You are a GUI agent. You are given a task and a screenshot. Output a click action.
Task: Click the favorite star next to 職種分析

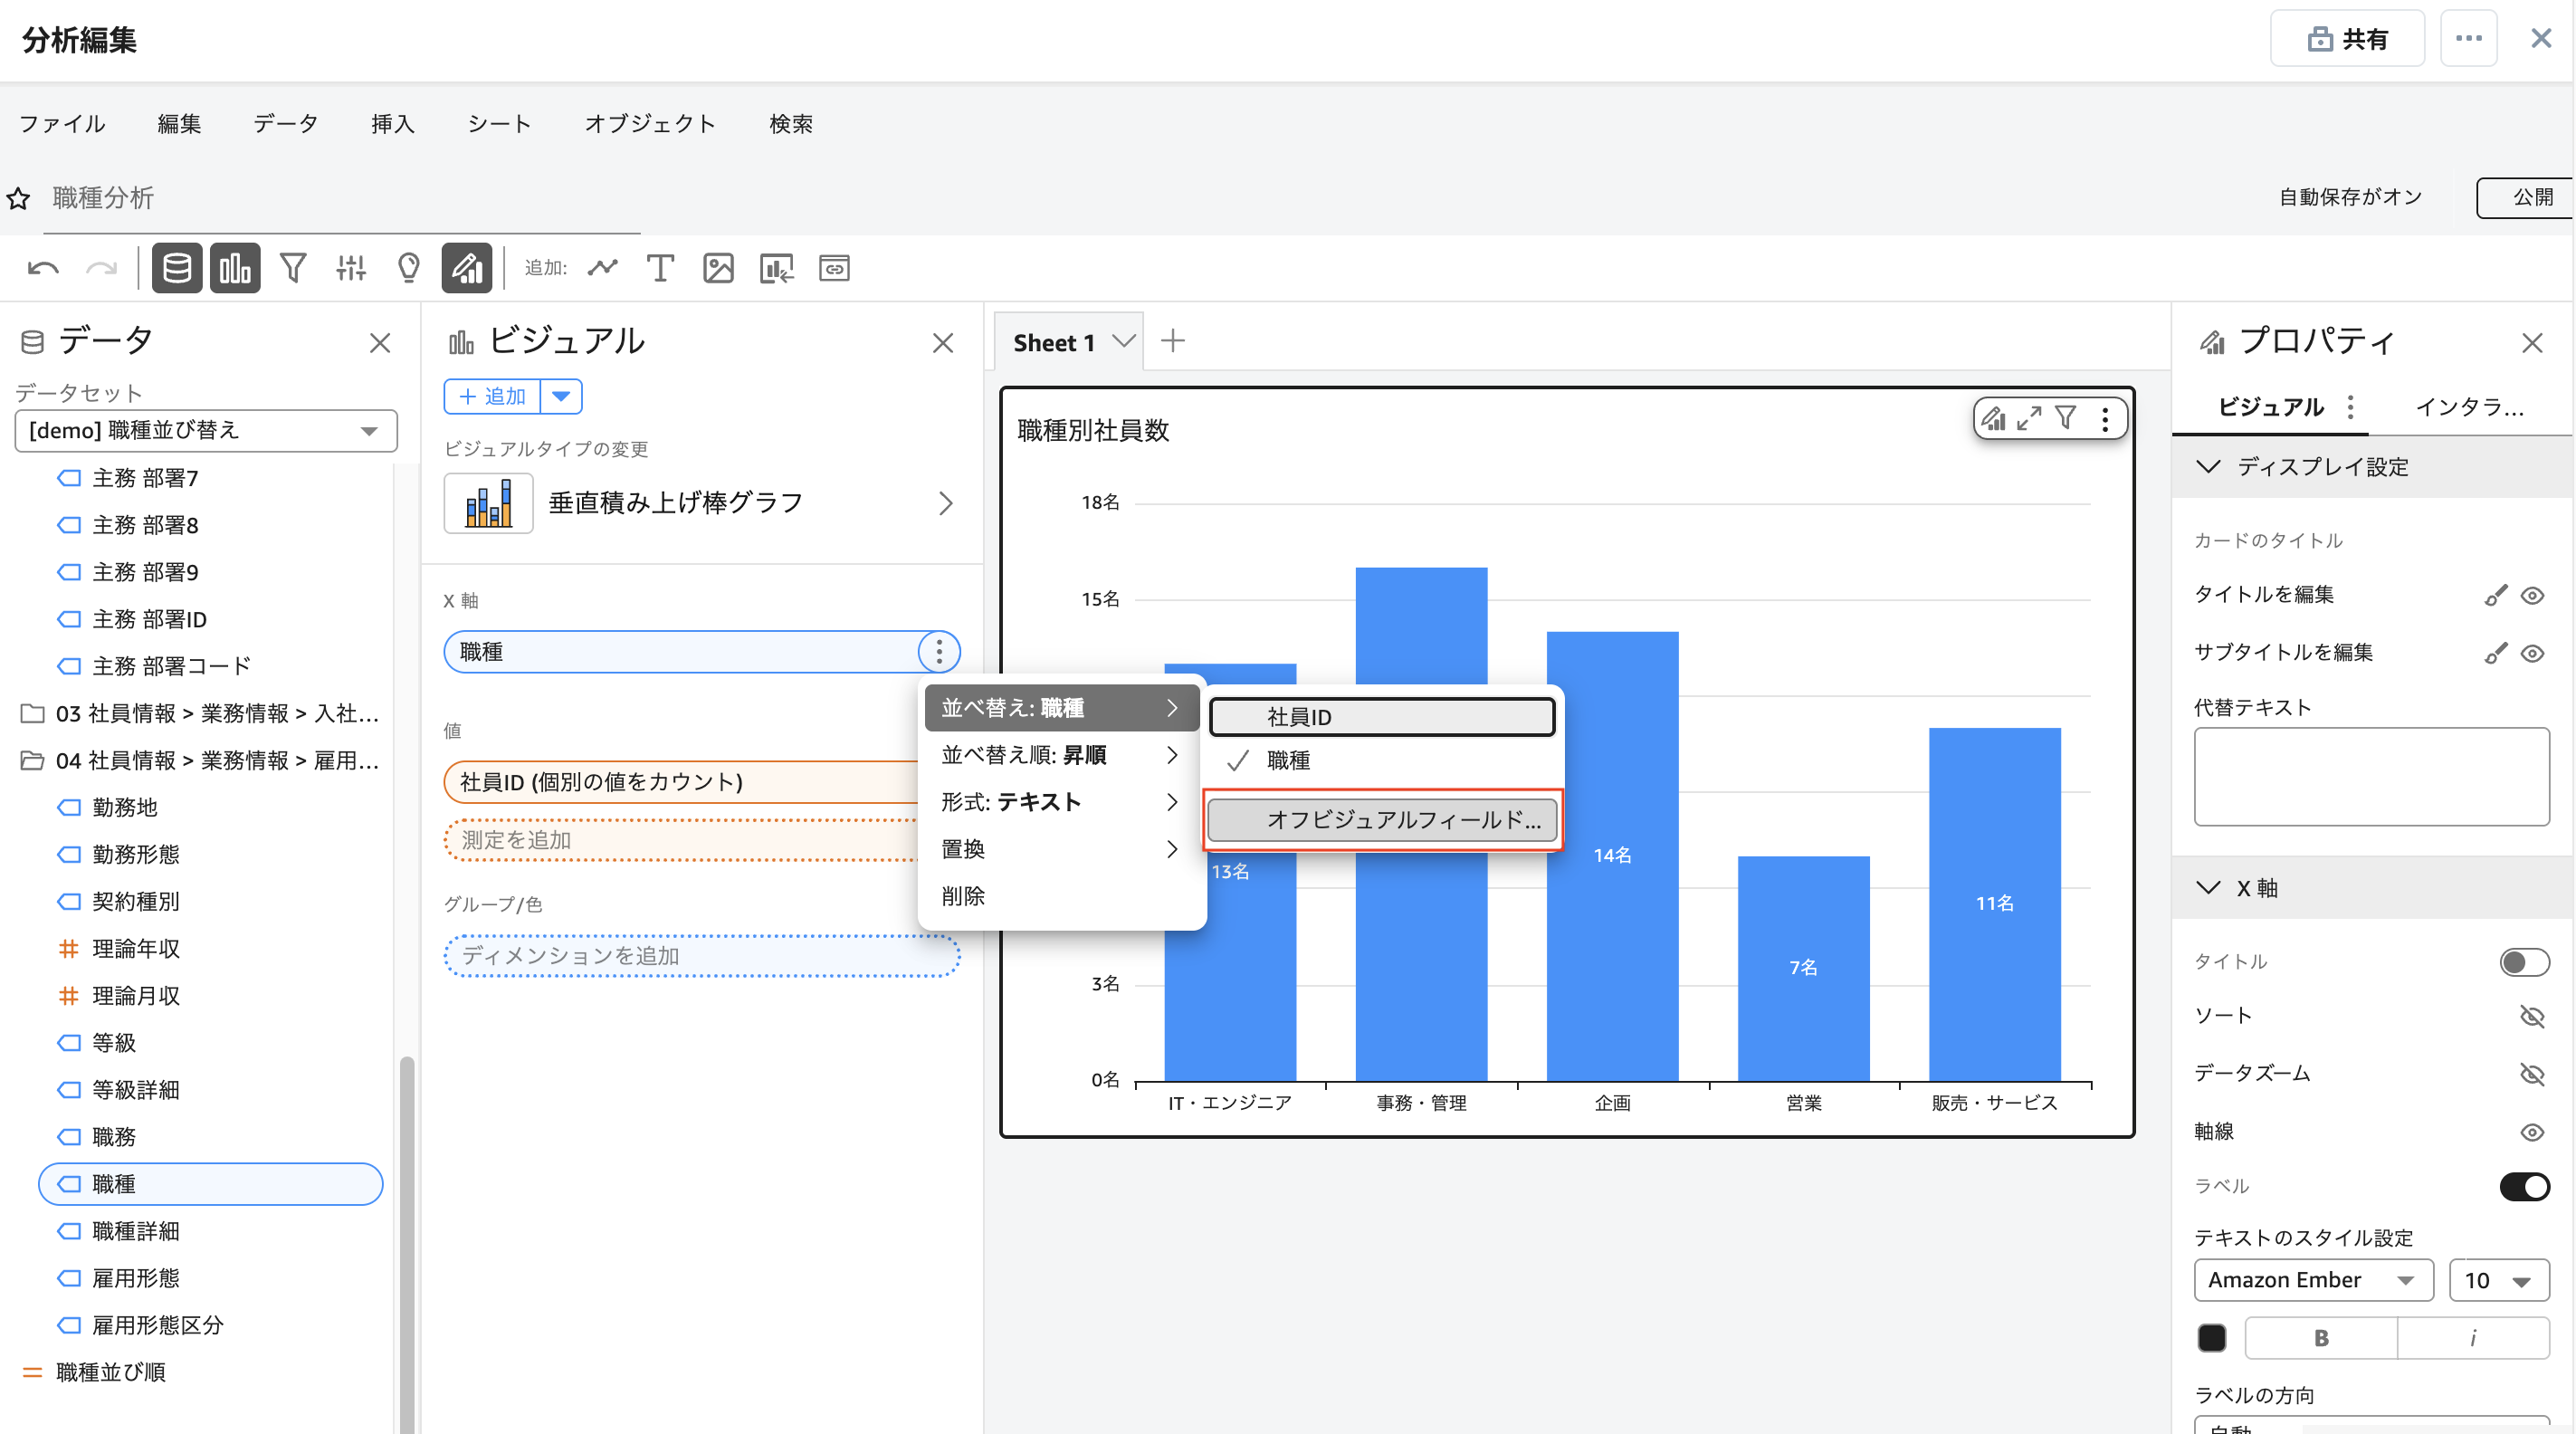[19, 199]
